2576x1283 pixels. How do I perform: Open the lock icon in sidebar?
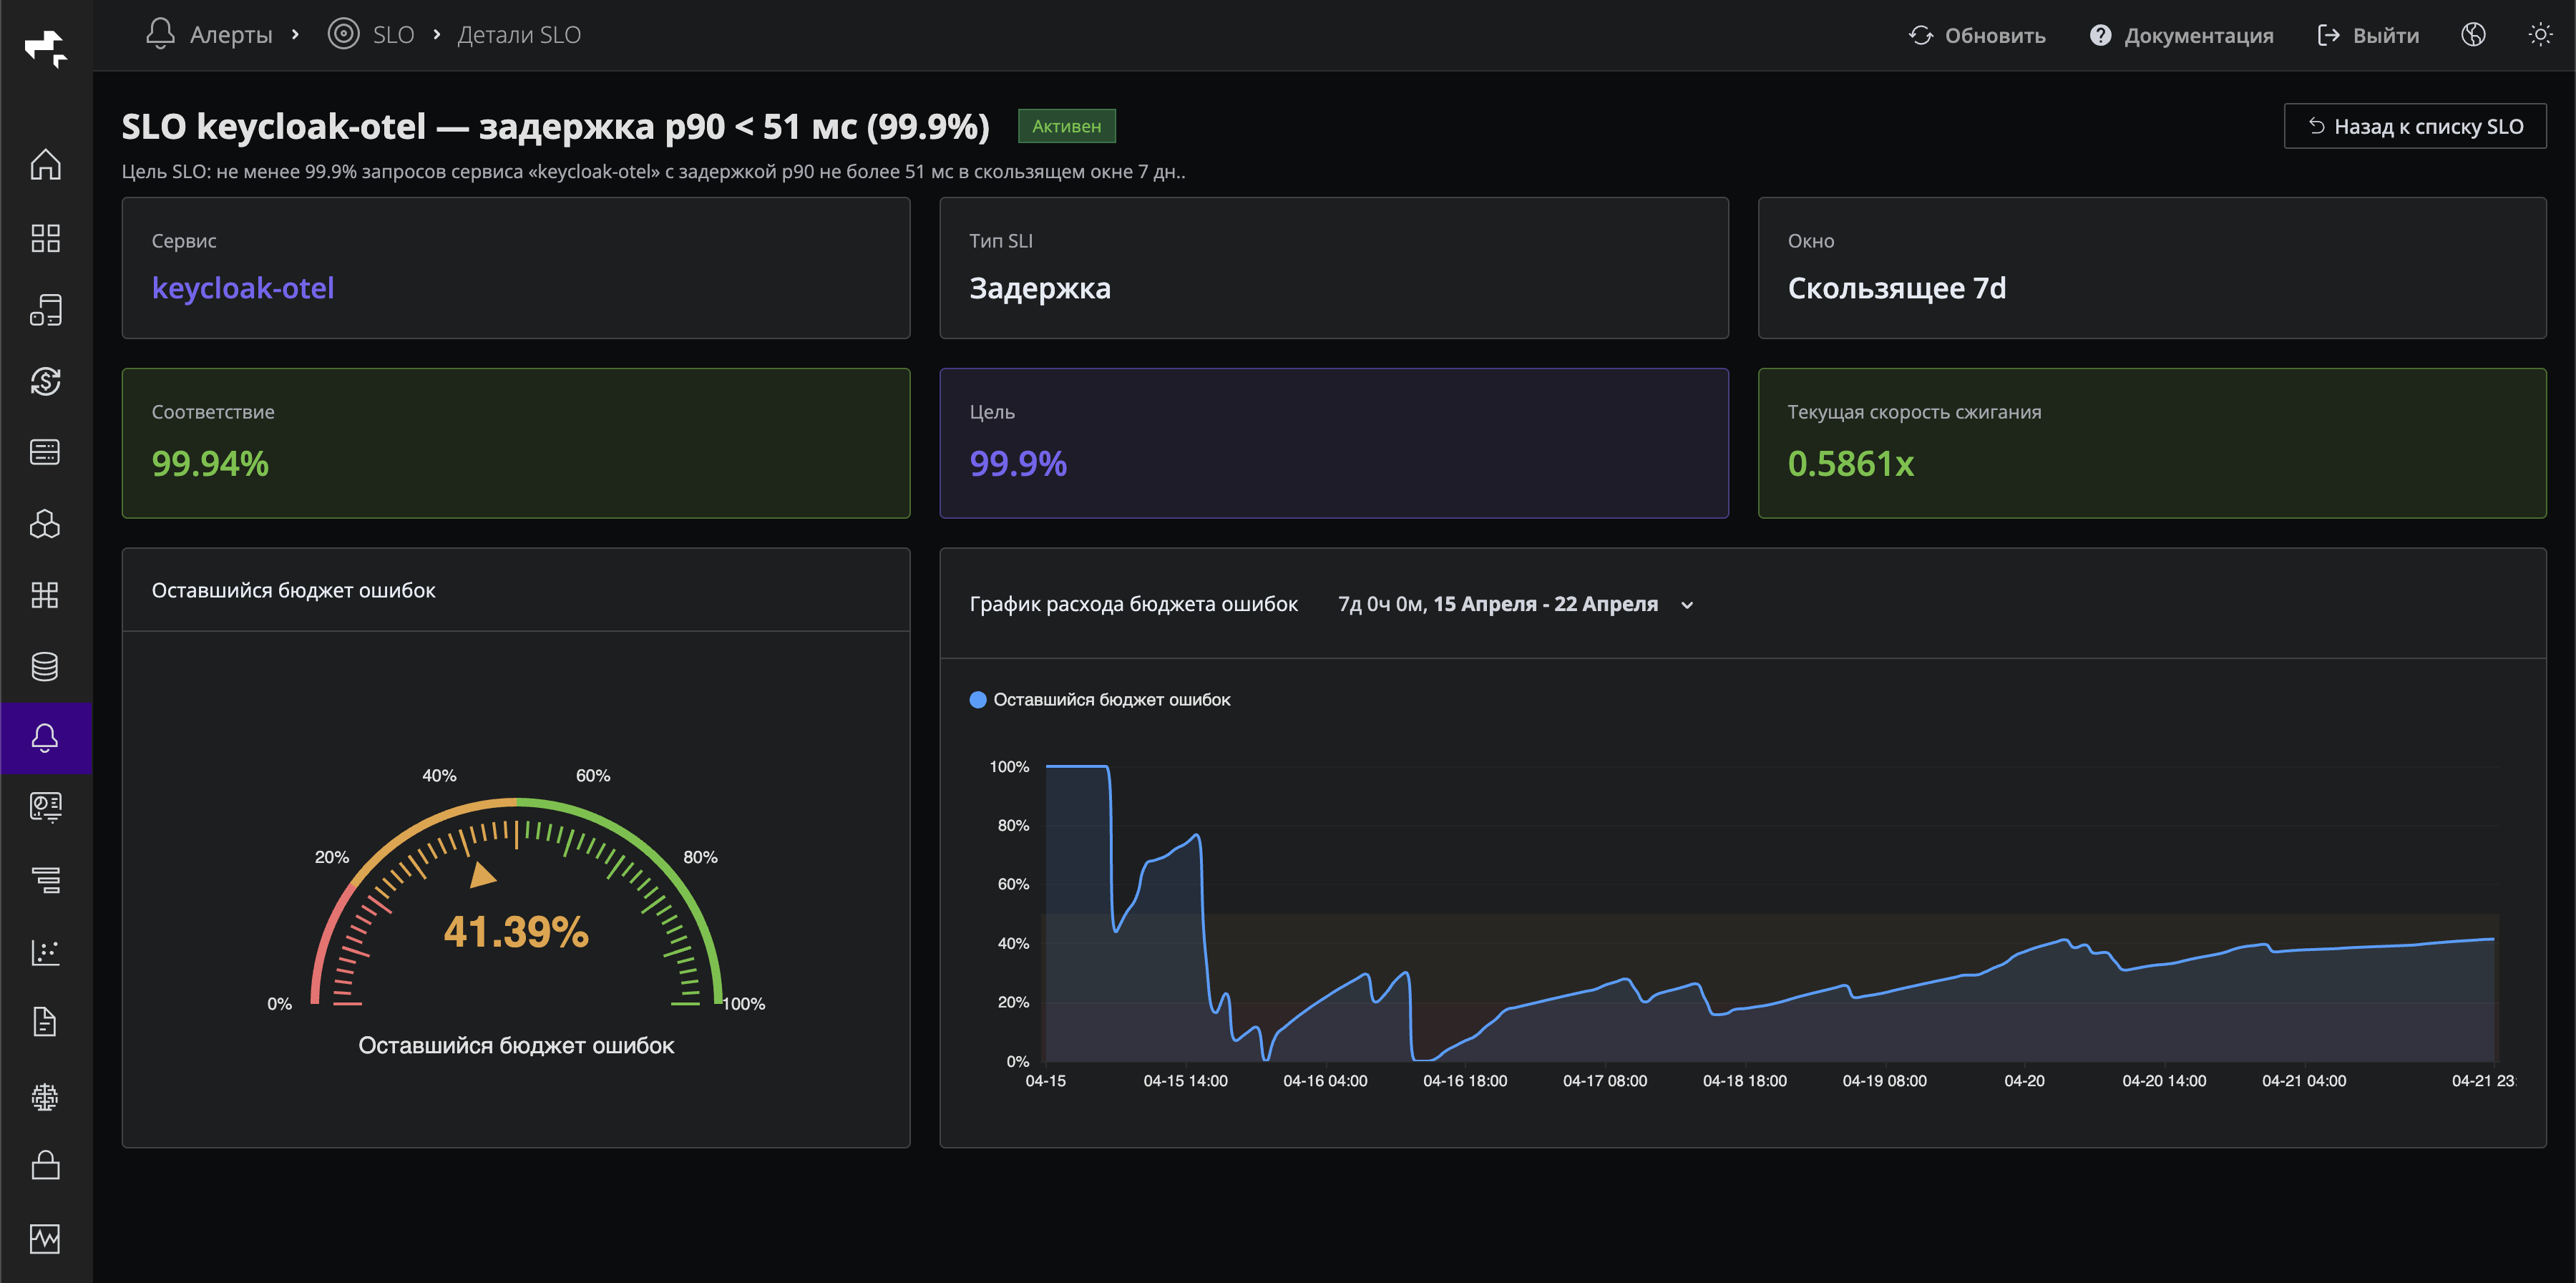45,1165
